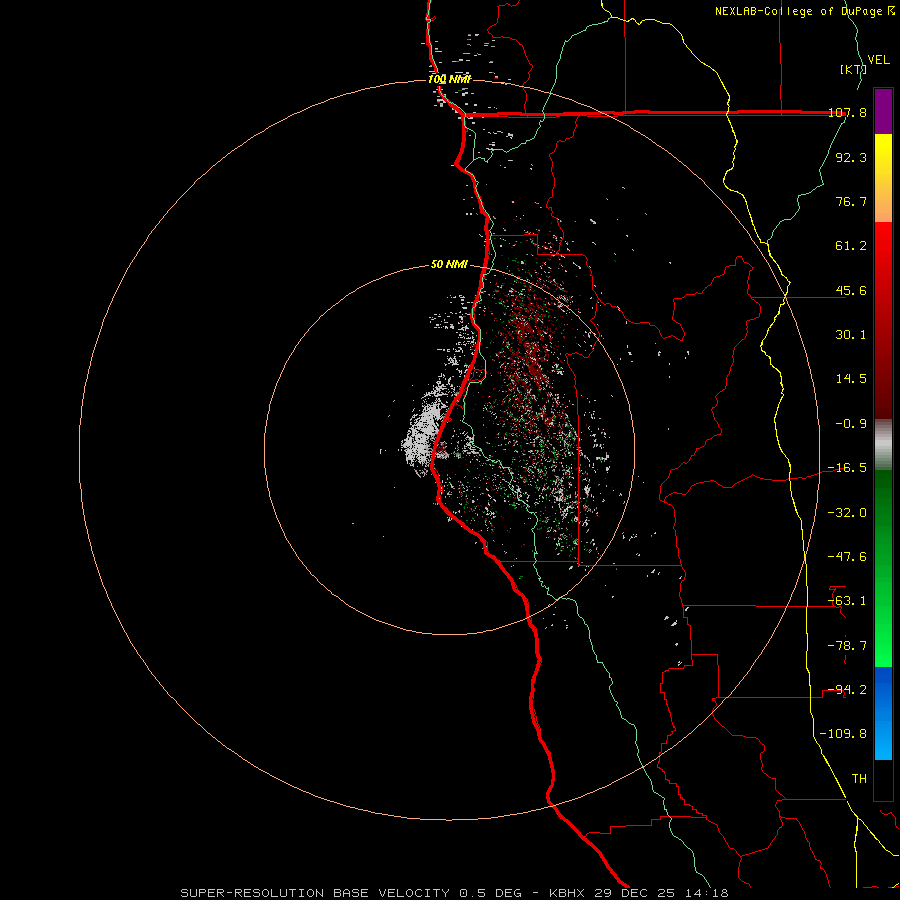This screenshot has width=900, height=900.
Task: Click the blue segment of color bar
Action: tap(883, 713)
